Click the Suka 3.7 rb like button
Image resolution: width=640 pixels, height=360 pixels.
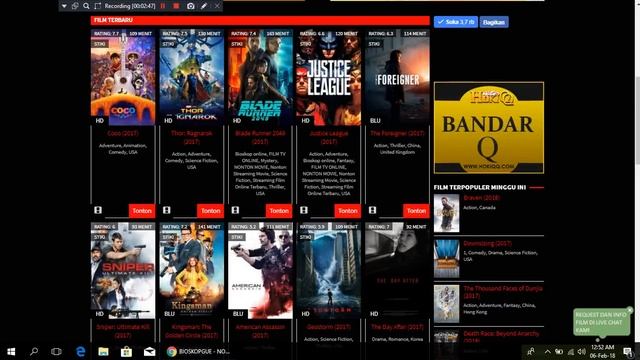[x=456, y=22]
